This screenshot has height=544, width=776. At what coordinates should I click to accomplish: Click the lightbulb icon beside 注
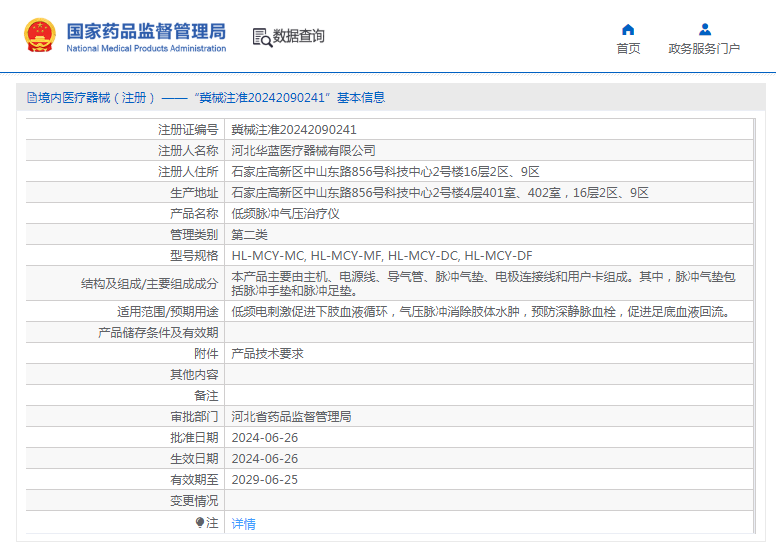pos(200,522)
